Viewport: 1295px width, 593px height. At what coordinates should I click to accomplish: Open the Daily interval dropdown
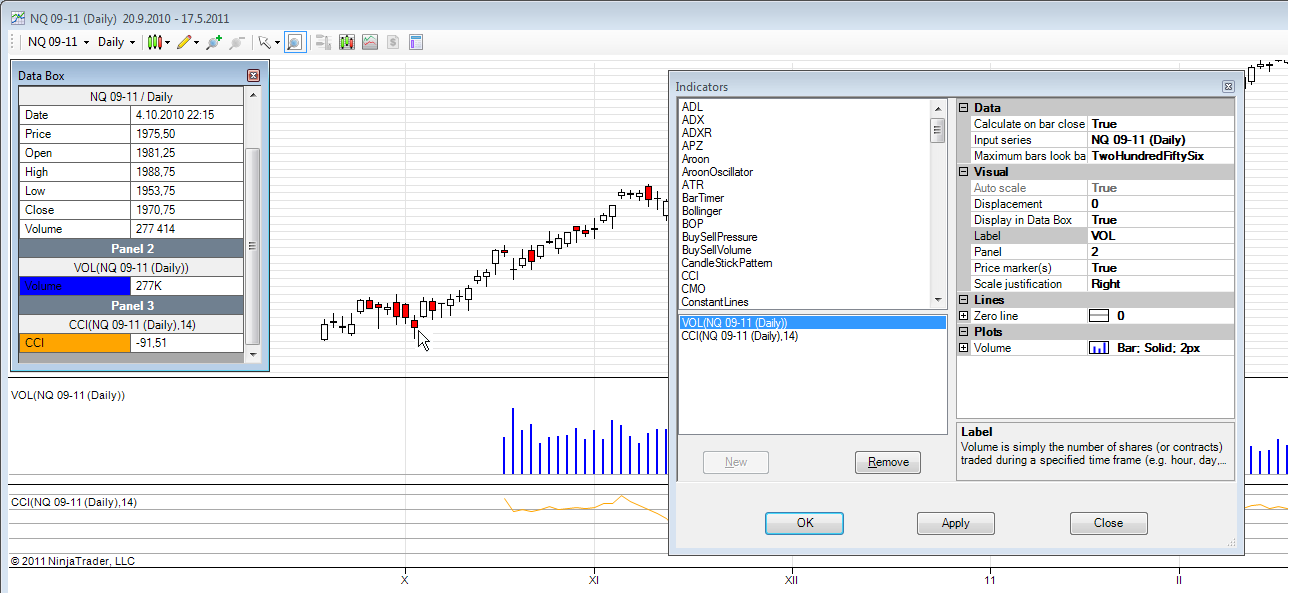(x=116, y=42)
